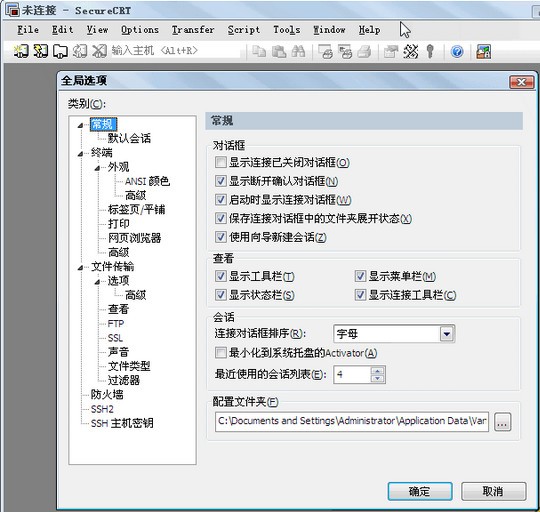Screen dimensions: 540x512
Task: Click the SecureFX toolbar icon
Action: tap(483, 52)
